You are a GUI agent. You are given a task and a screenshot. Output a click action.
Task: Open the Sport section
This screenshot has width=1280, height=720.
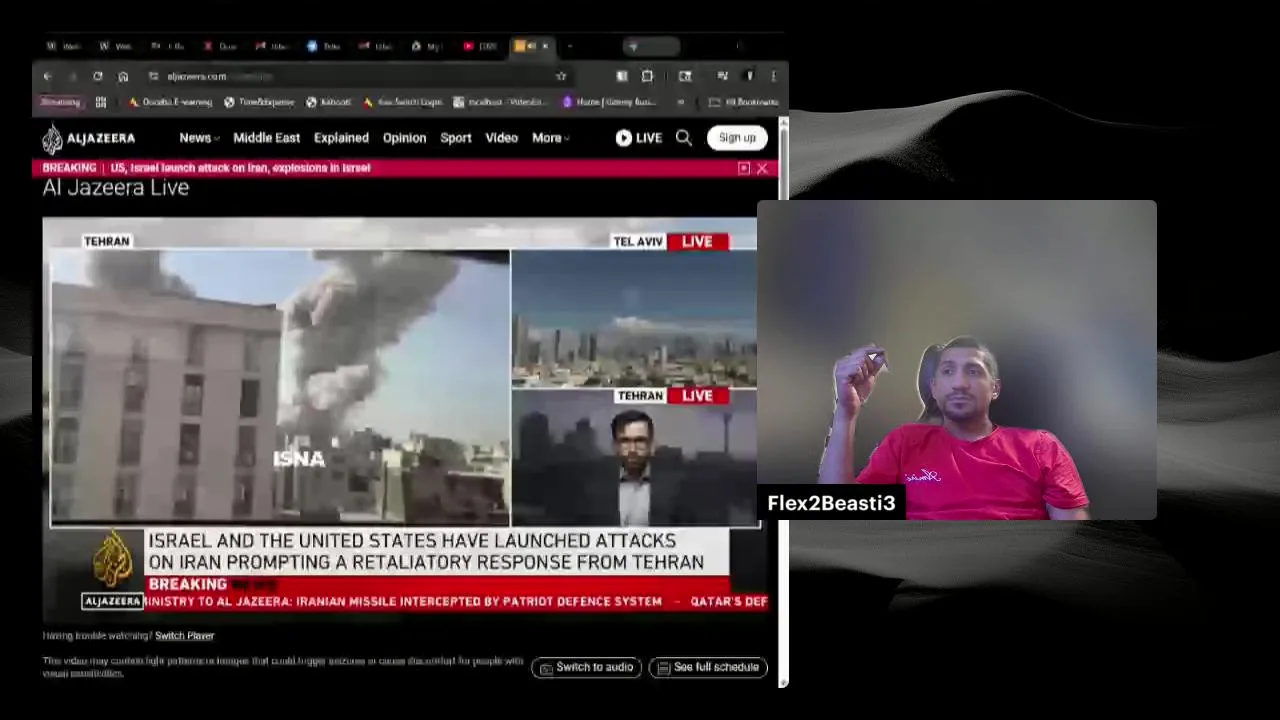456,138
